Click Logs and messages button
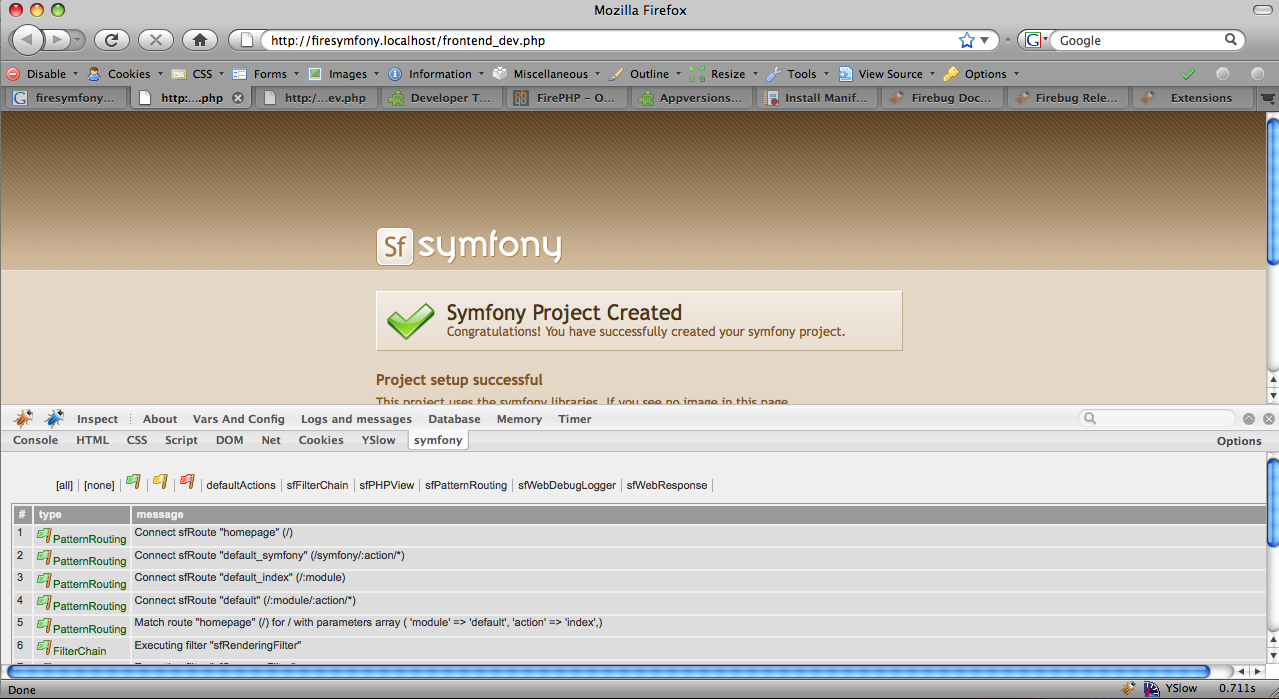 [x=356, y=419]
